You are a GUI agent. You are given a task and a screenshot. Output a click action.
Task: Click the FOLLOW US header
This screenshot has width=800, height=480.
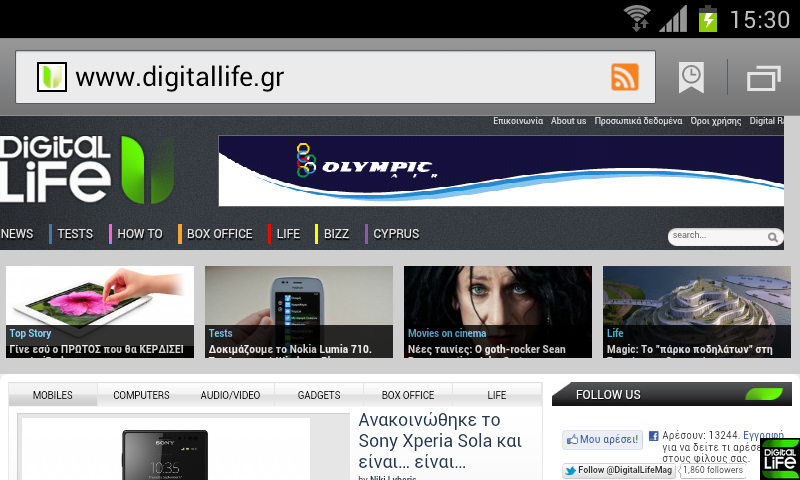(672, 394)
